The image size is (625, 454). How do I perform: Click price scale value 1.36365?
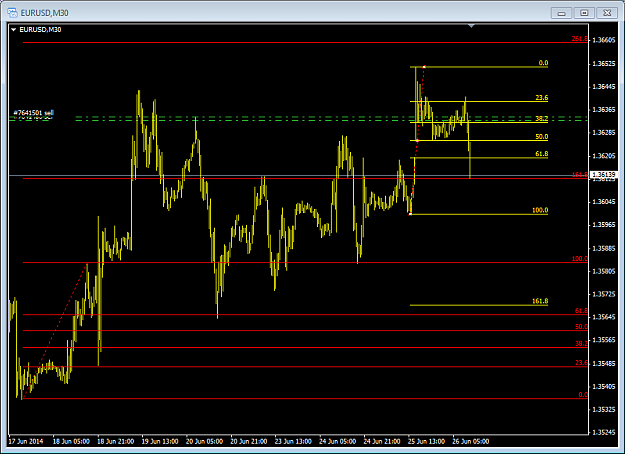pyautogui.click(x=604, y=110)
